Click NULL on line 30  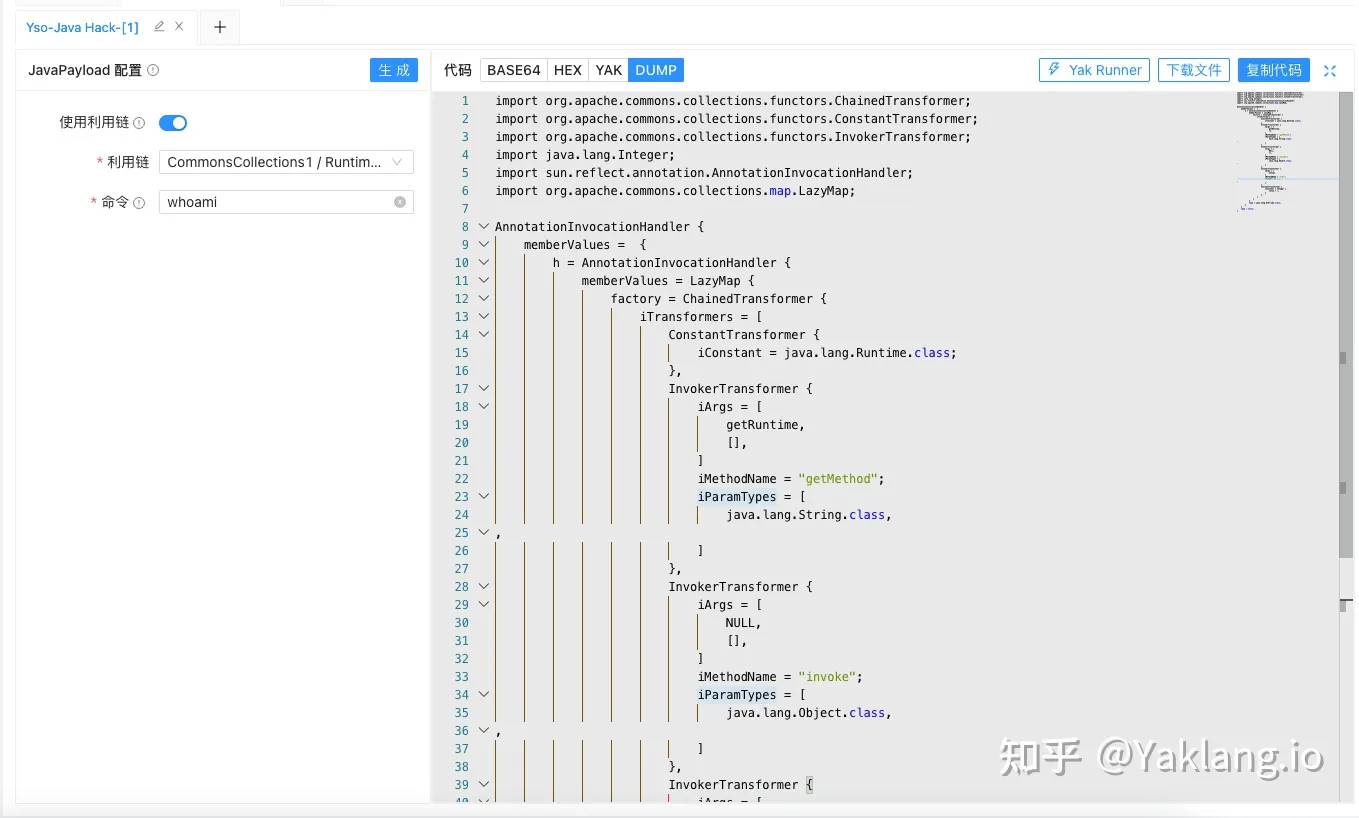(x=743, y=623)
